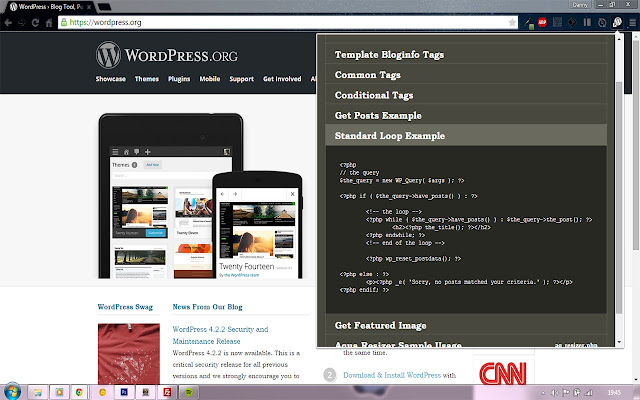Click the pause bars extension icon

click(587, 22)
